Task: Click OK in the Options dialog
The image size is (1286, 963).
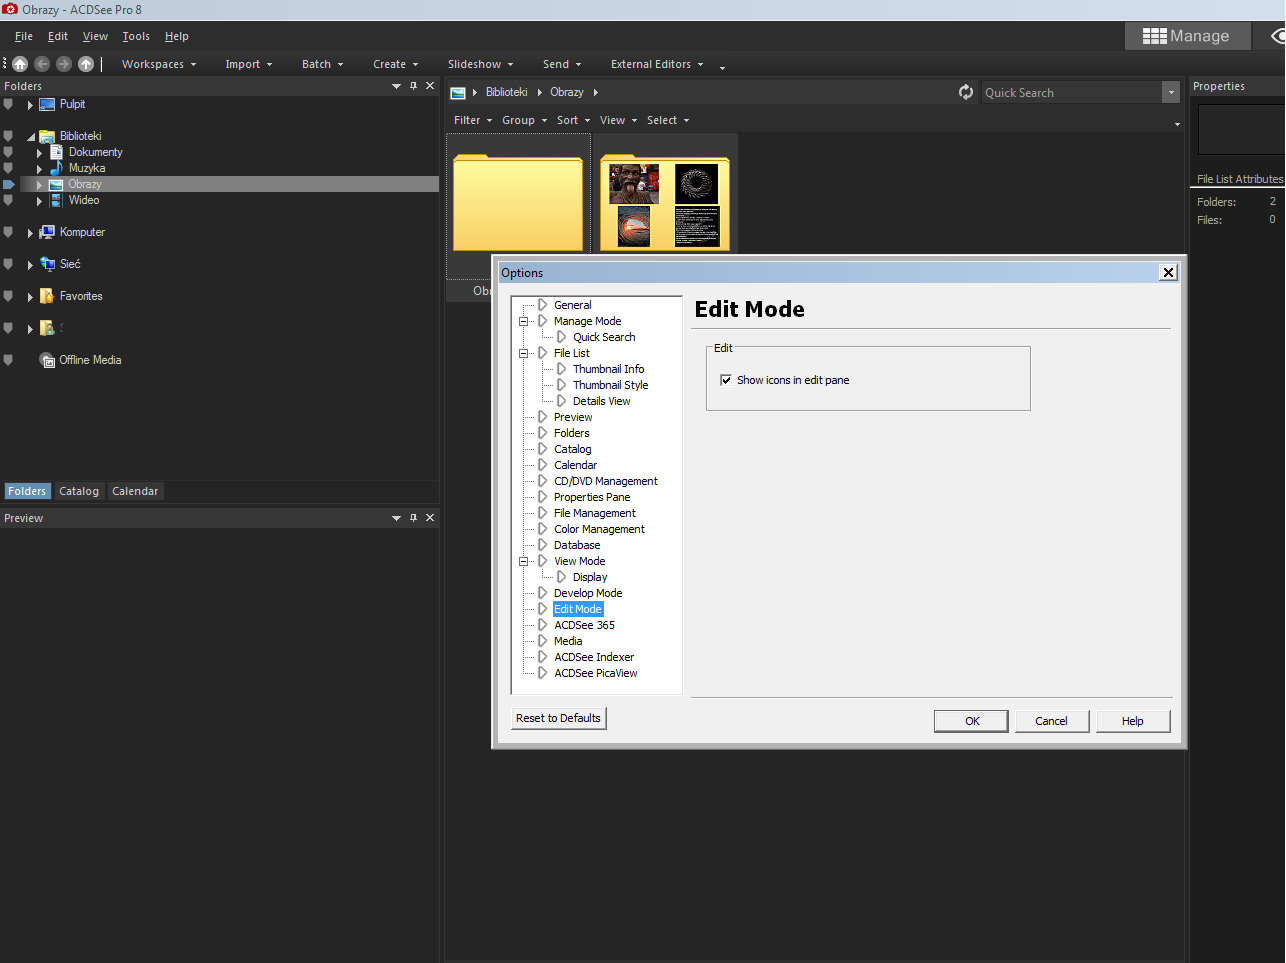Action: coord(971,721)
